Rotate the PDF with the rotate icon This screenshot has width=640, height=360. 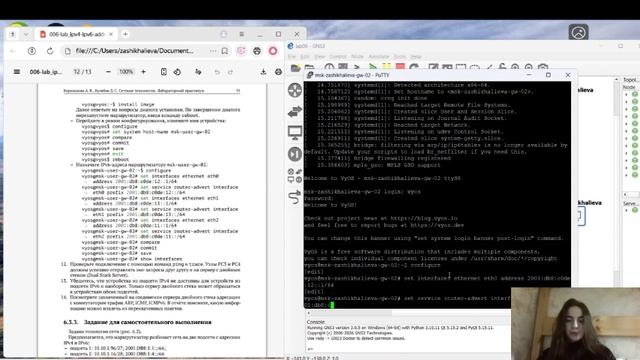(x=177, y=72)
